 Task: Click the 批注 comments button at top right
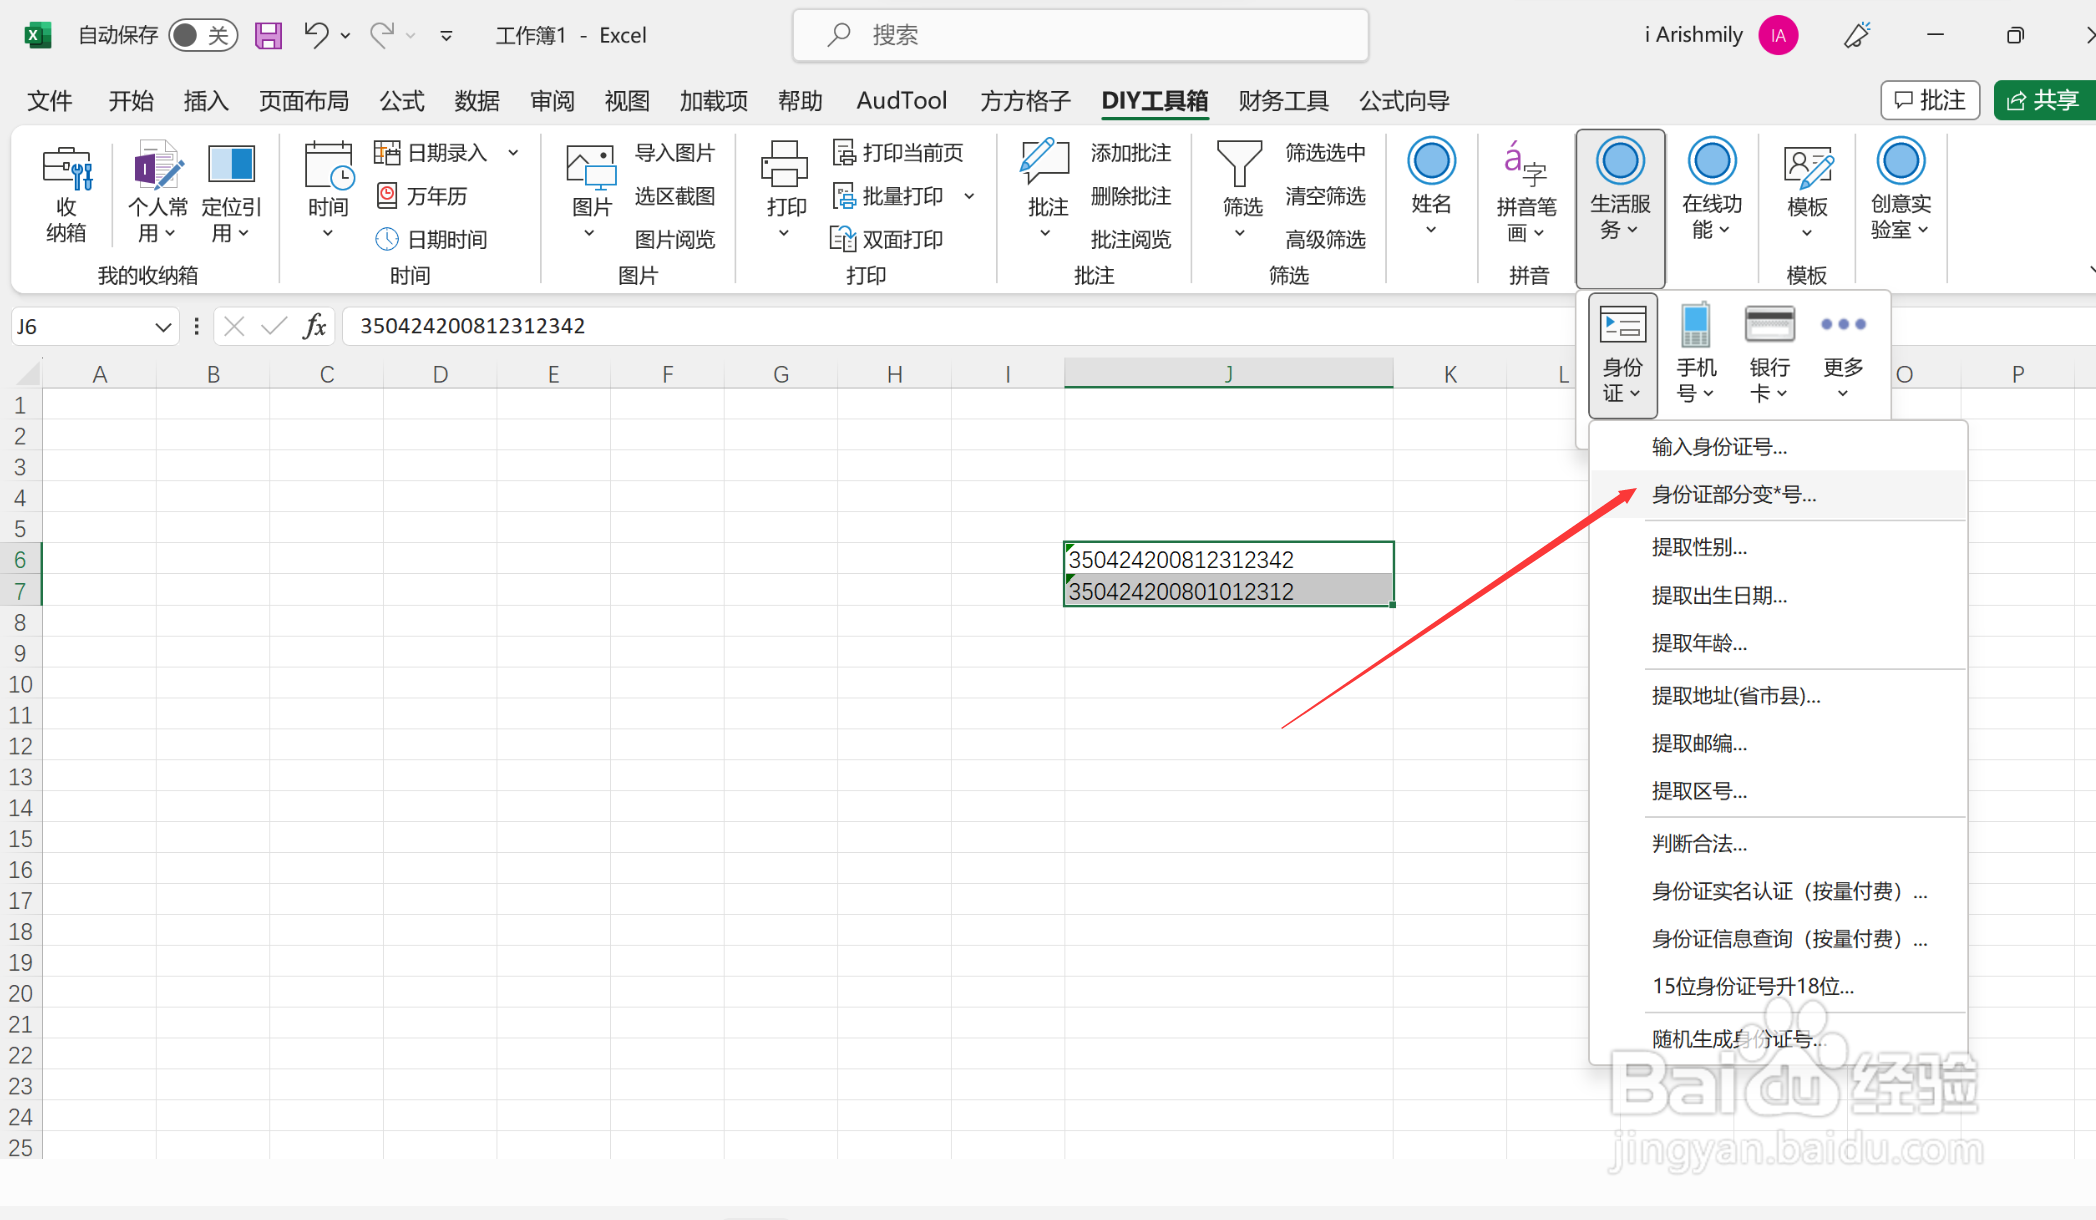pyautogui.click(x=1929, y=100)
